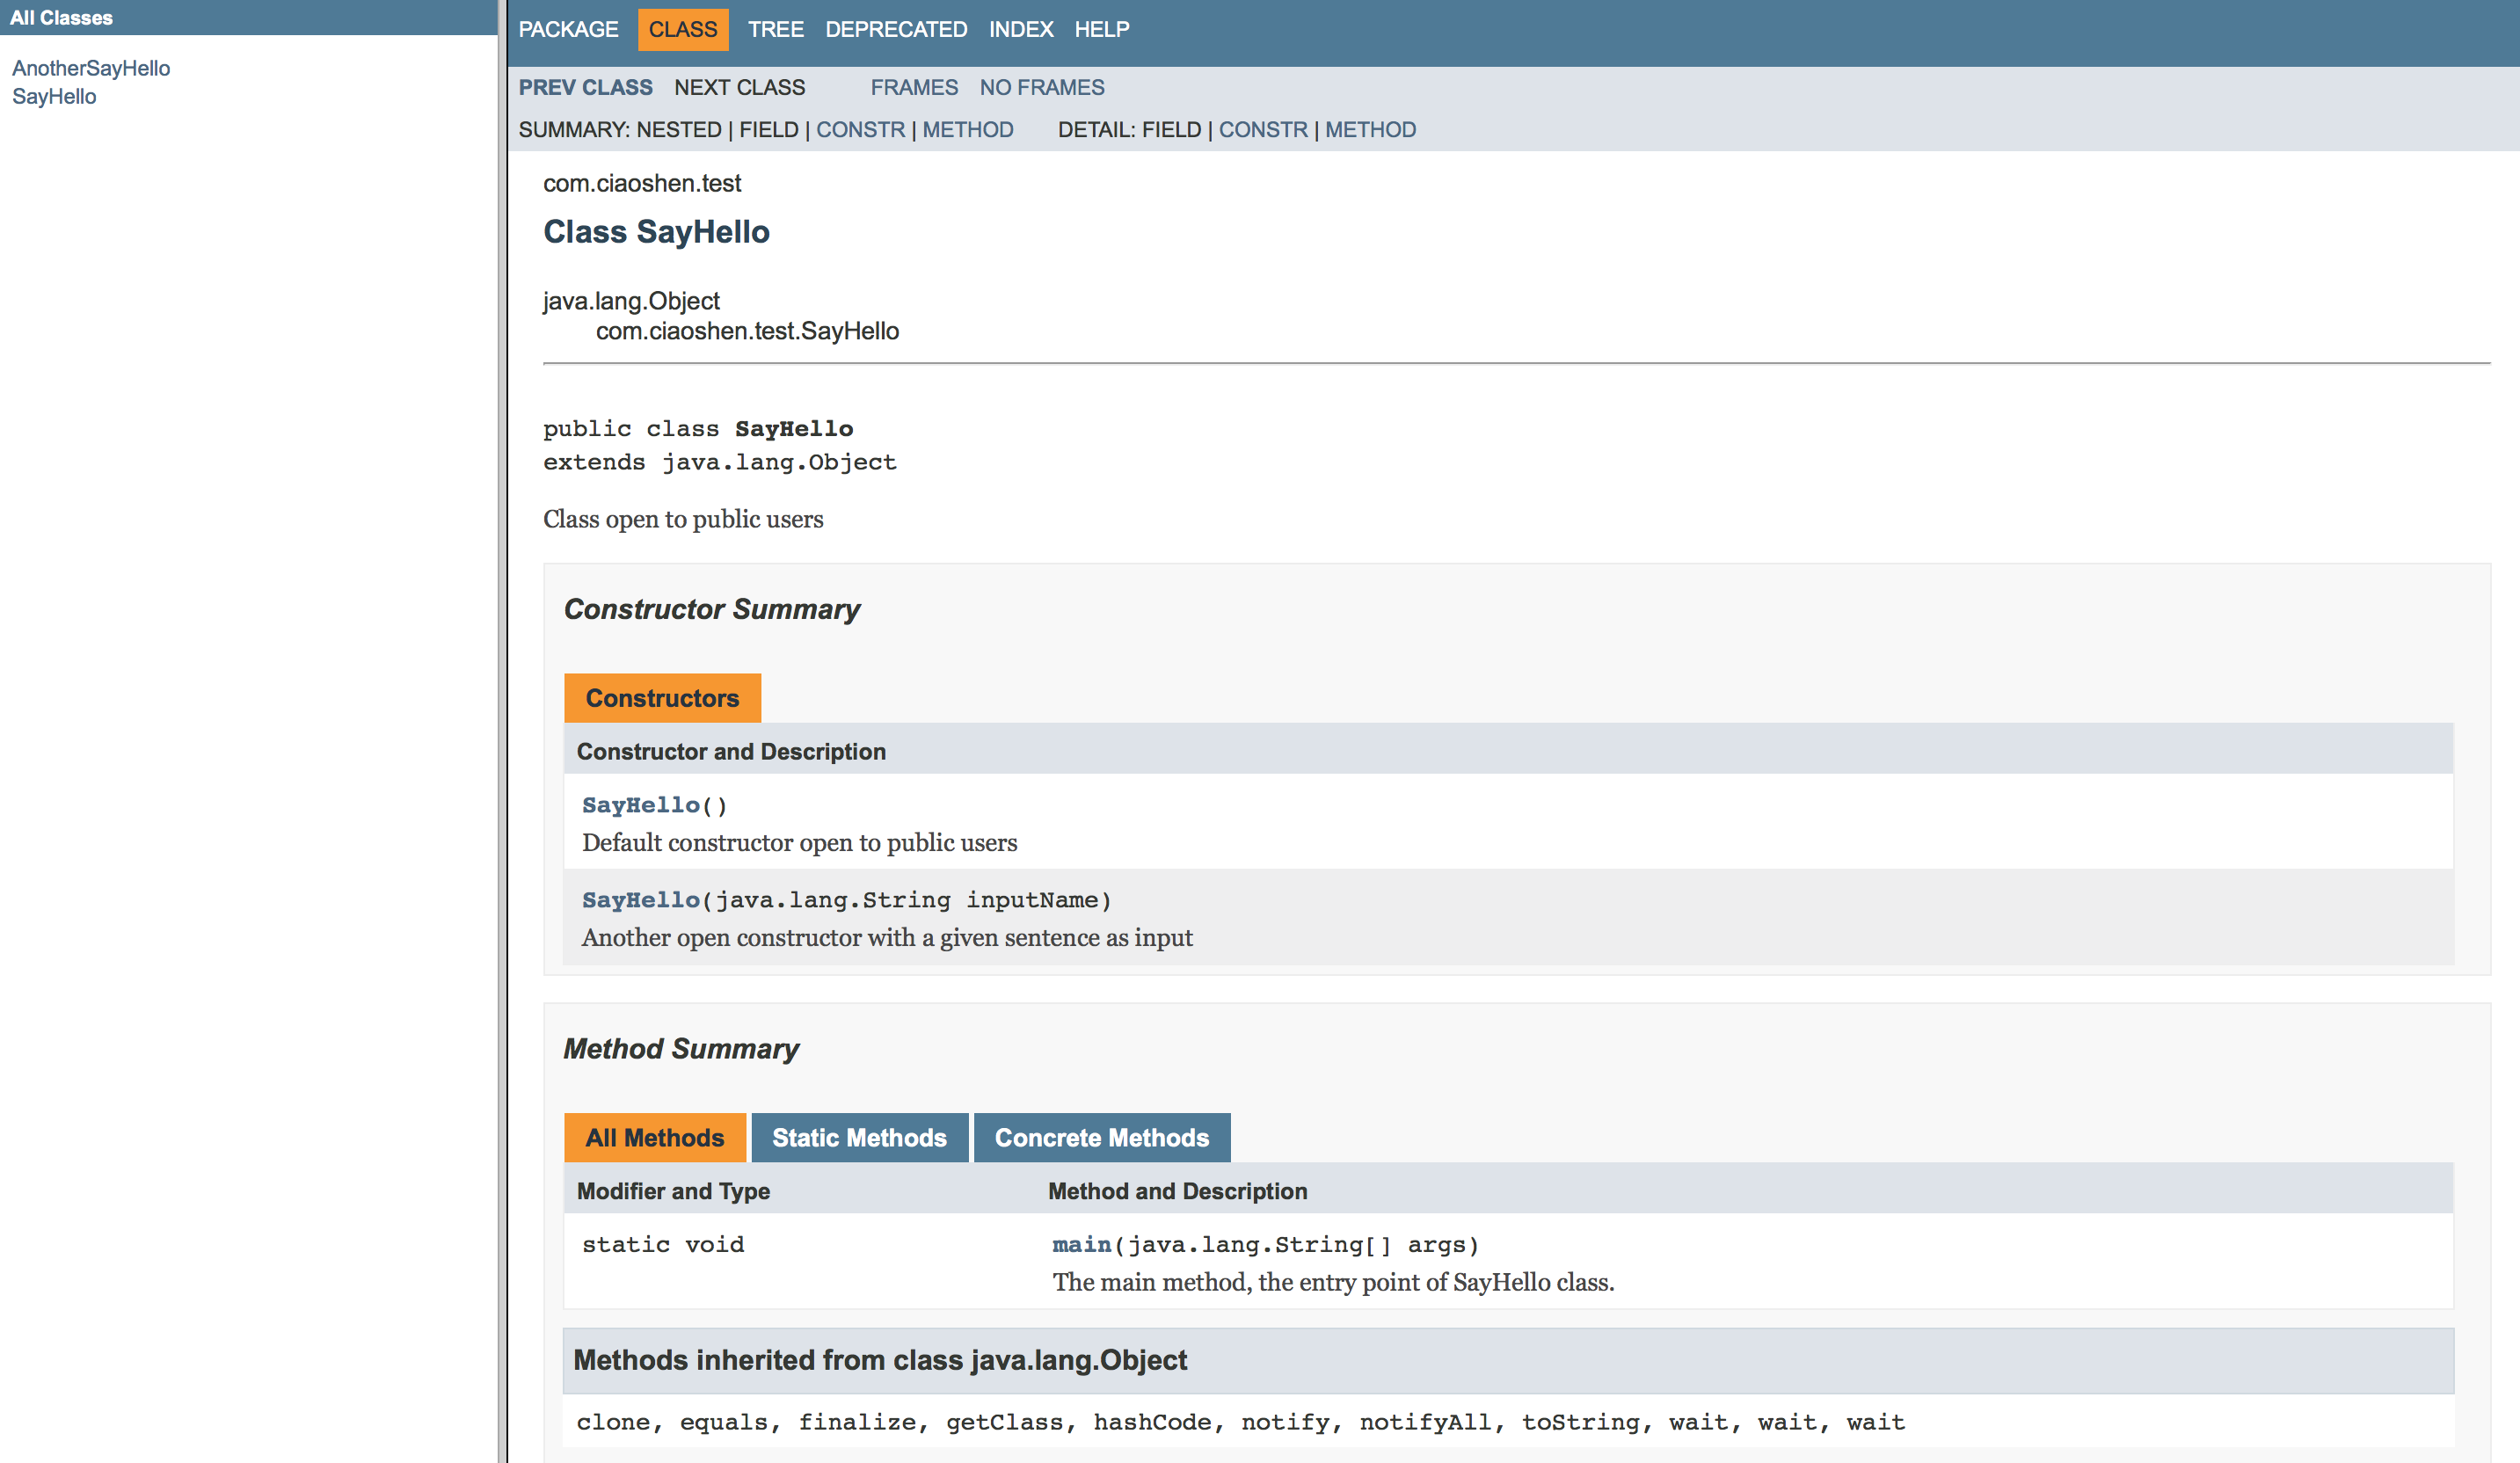The height and width of the screenshot is (1463, 2520).
Task: Click 'toString' in inherited methods list
Action: click(1580, 1422)
